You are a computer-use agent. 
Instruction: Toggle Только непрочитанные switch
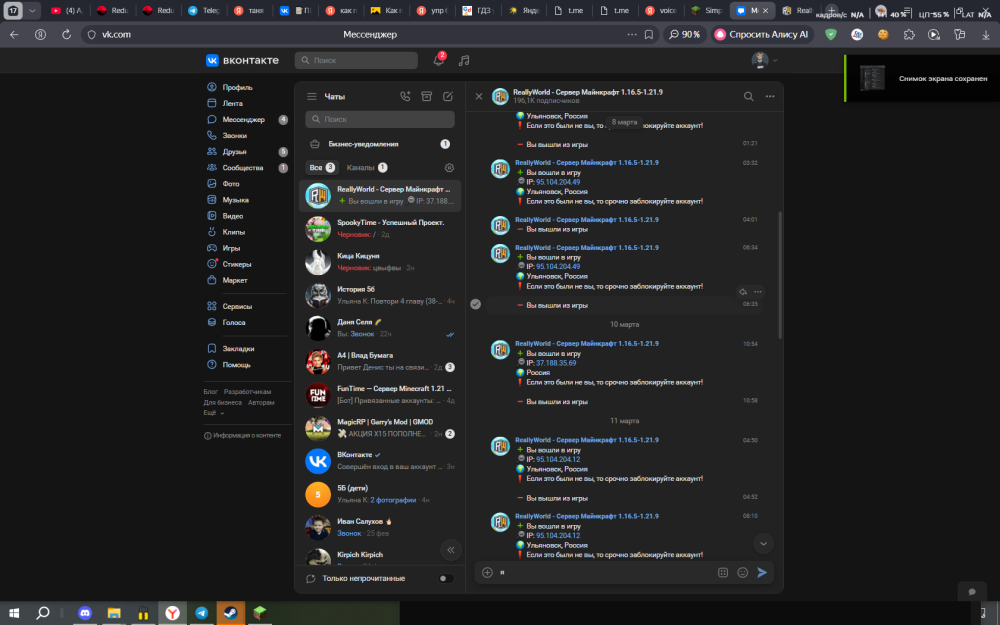coord(446,578)
